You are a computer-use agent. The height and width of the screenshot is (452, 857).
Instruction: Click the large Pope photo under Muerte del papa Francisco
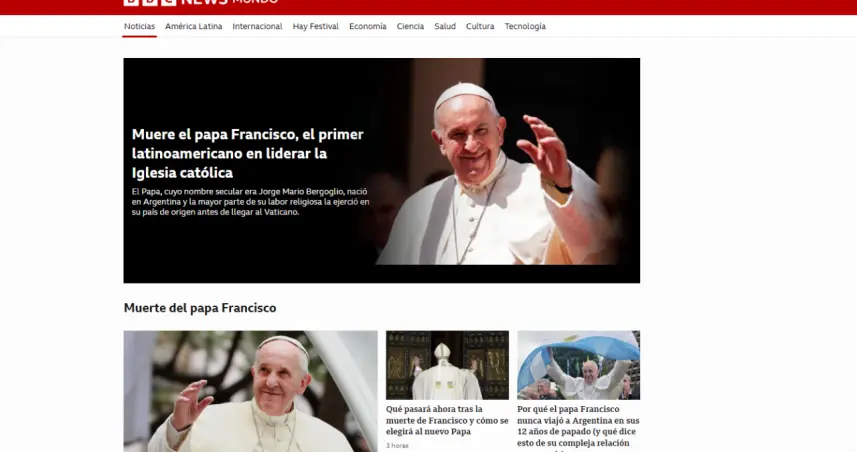pos(250,392)
